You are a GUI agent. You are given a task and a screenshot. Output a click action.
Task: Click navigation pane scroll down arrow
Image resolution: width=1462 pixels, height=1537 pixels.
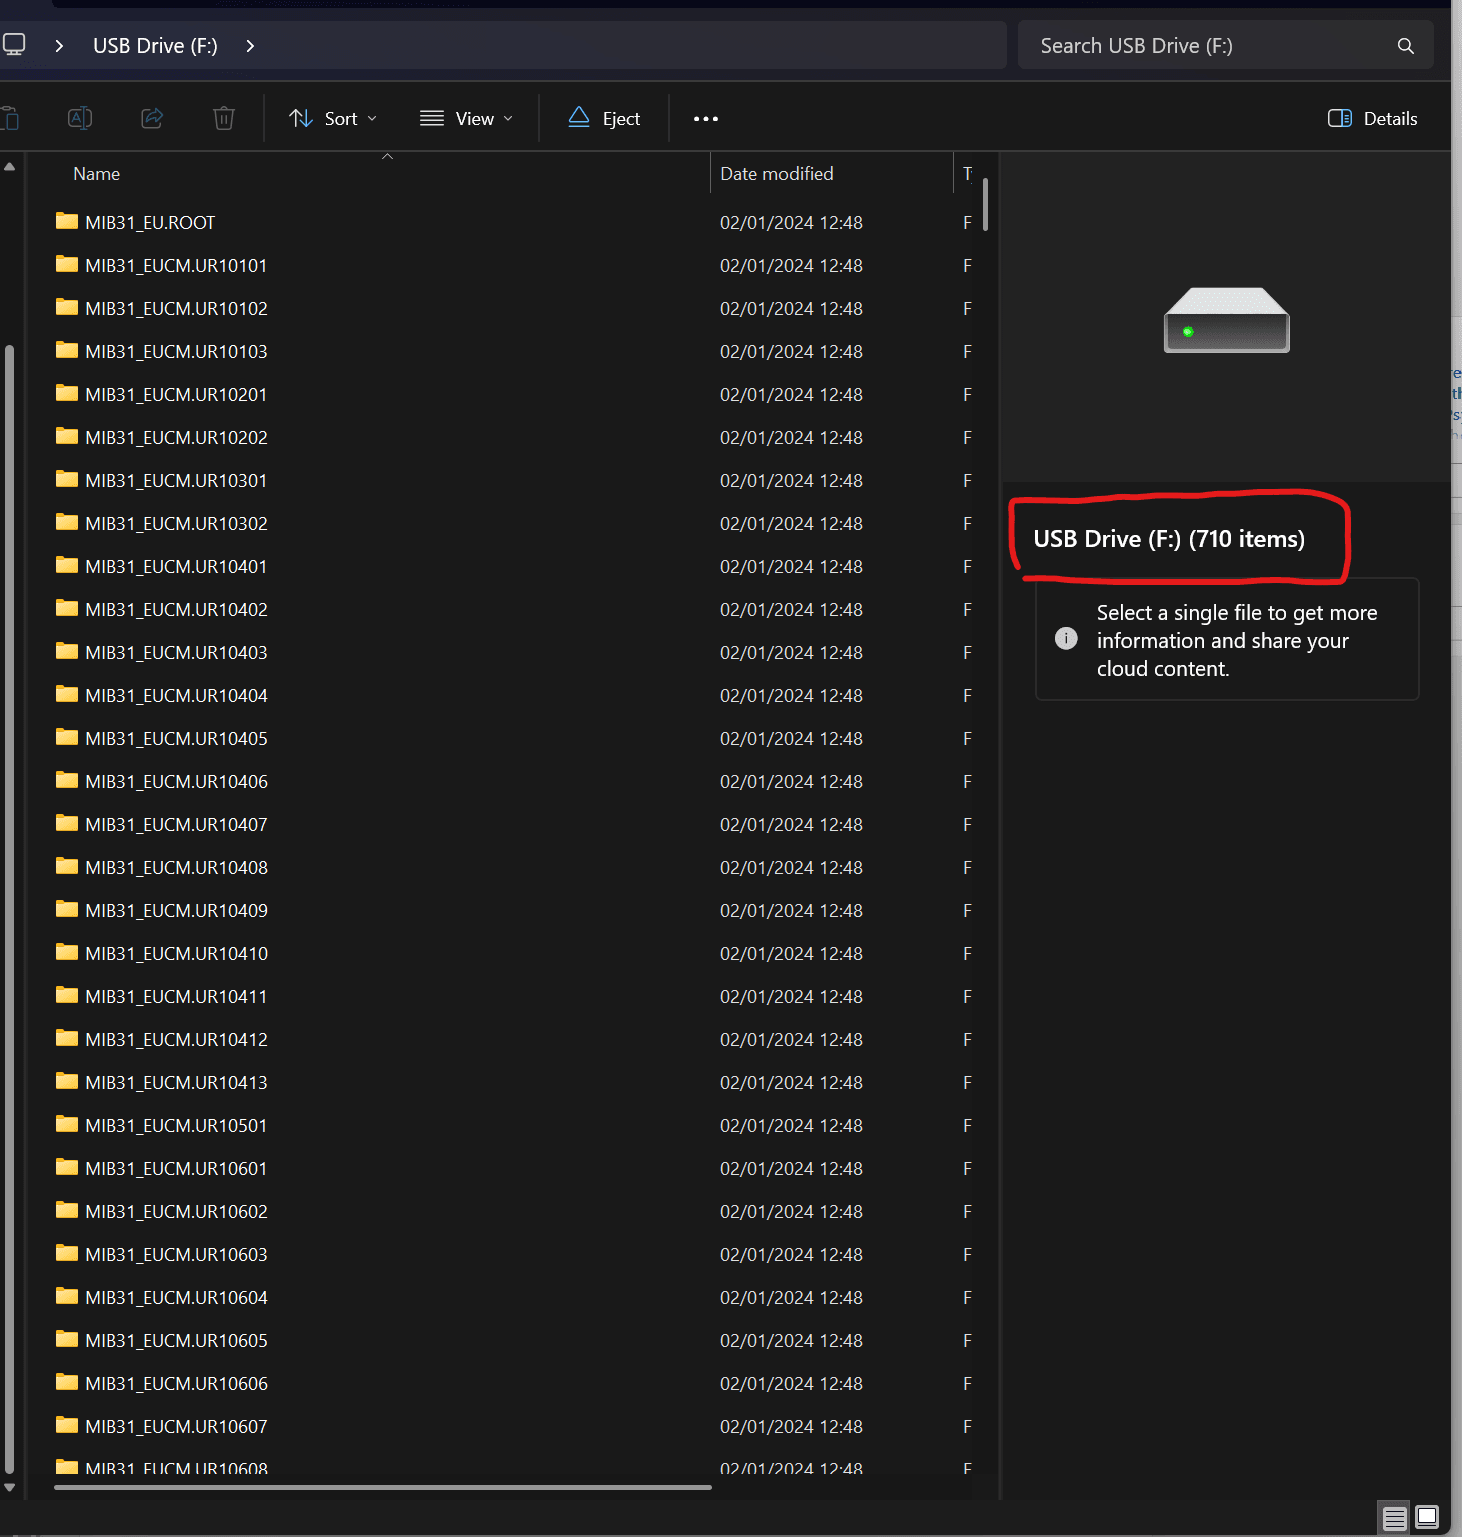pyautogui.click(x=9, y=1488)
